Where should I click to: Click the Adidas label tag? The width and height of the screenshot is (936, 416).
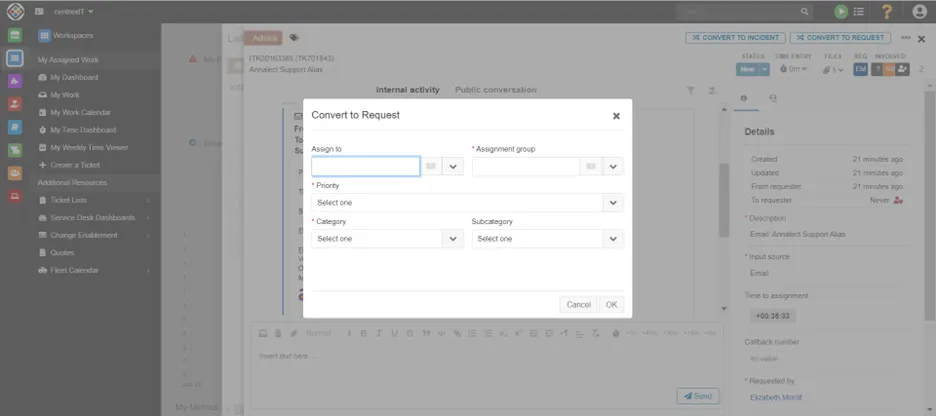coord(263,38)
